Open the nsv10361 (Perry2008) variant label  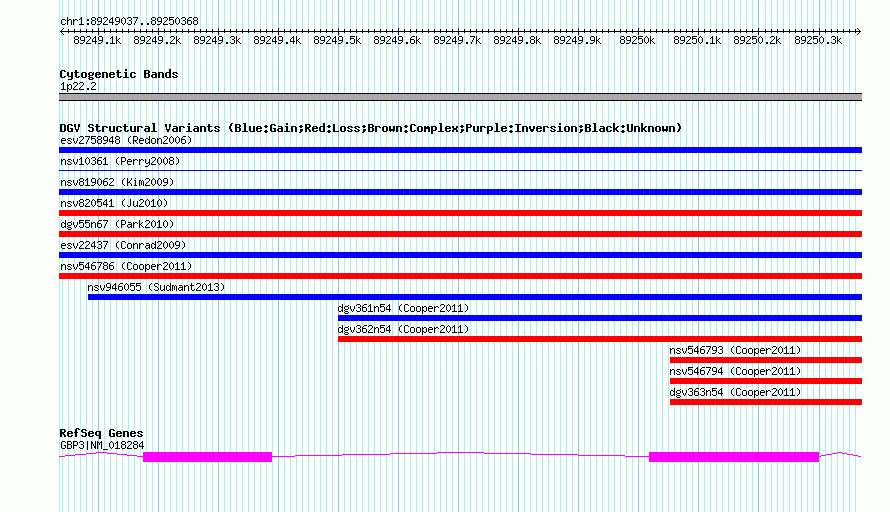pyautogui.click(x=120, y=161)
